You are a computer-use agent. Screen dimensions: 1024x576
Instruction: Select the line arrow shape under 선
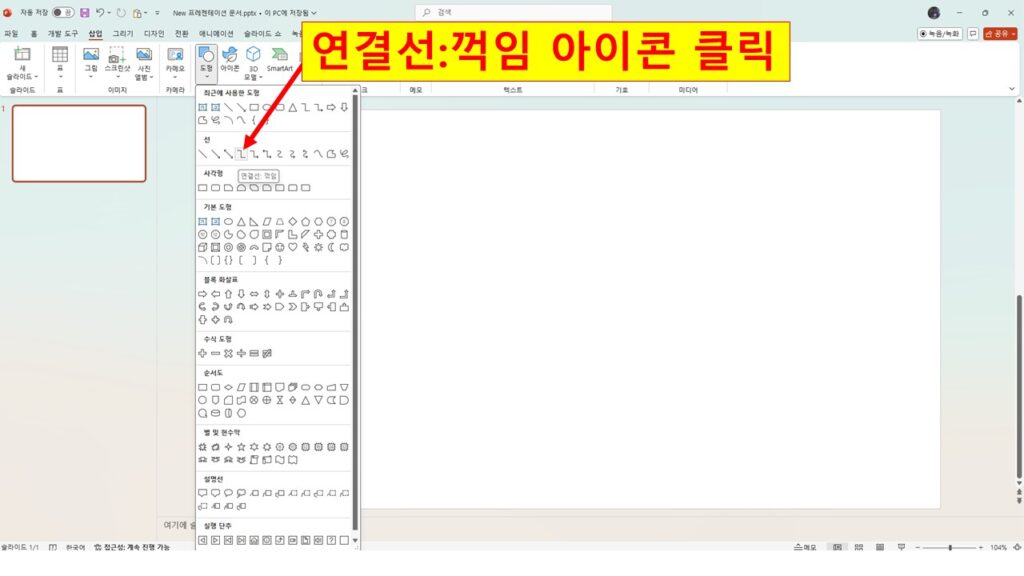click(x=216, y=154)
